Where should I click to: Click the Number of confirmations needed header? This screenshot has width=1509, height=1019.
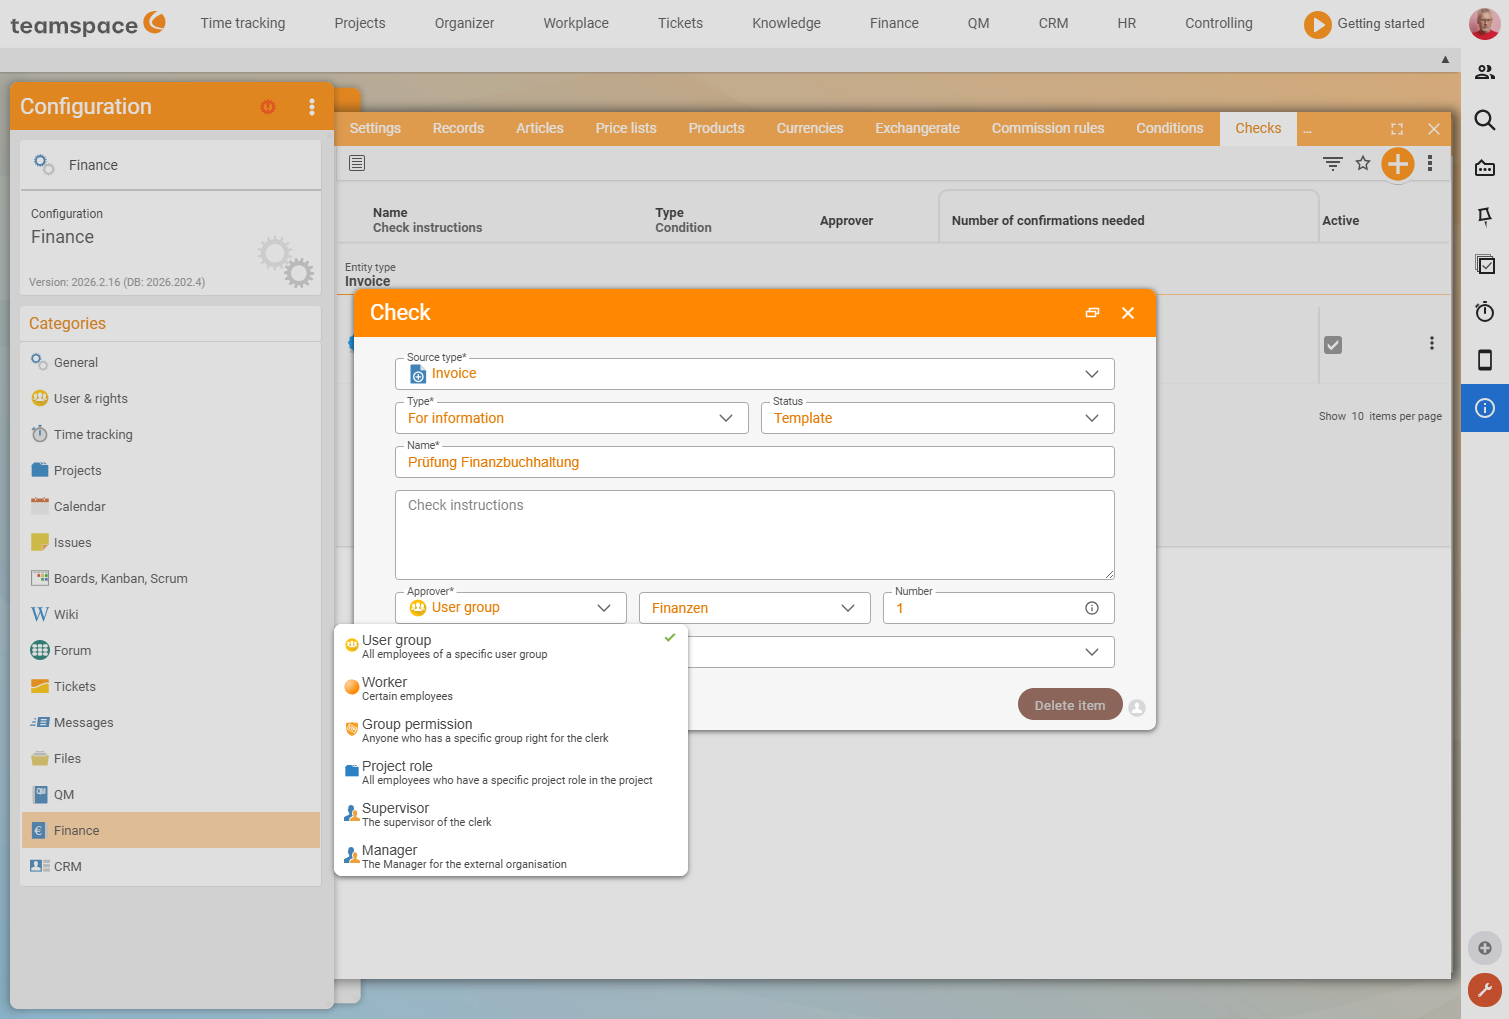[1048, 221]
